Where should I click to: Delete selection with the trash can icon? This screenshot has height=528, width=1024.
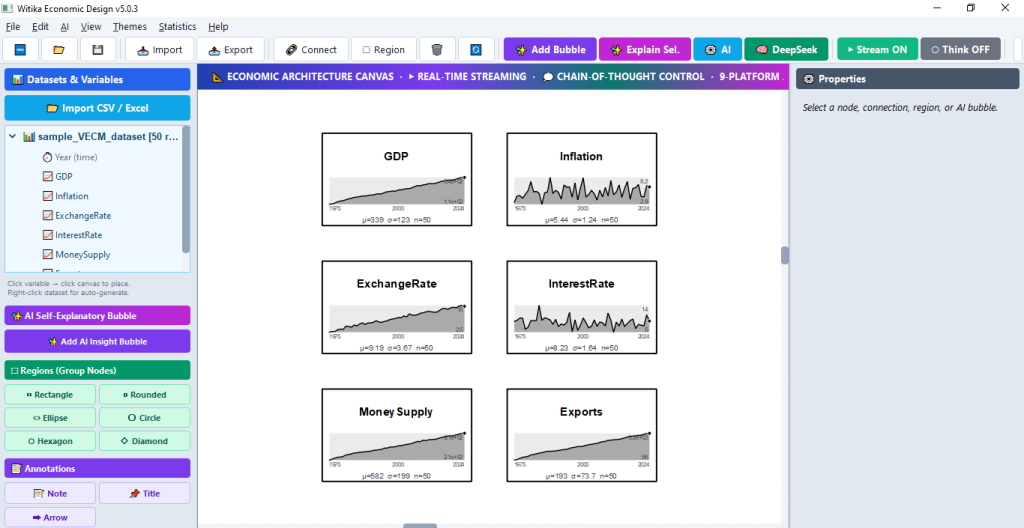coord(437,50)
